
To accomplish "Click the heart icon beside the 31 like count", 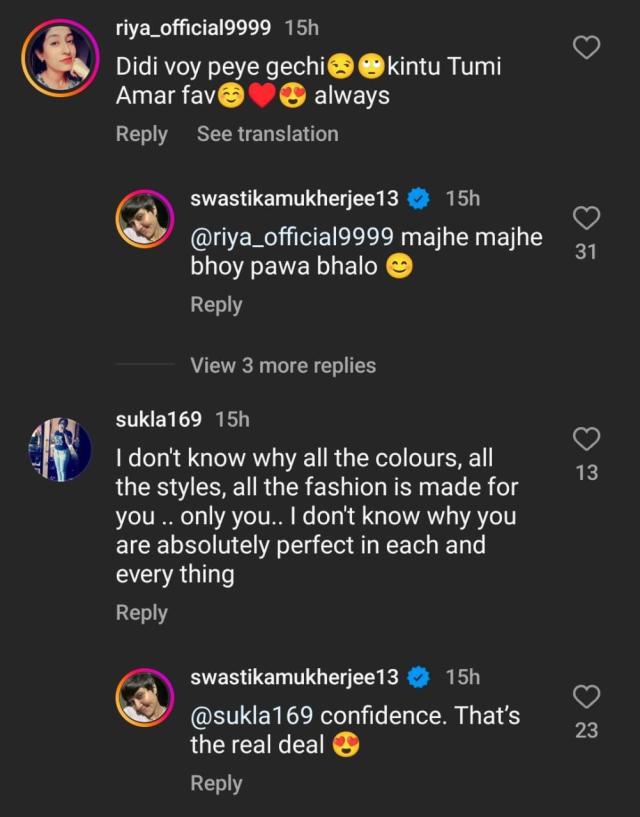I will coord(585,217).
